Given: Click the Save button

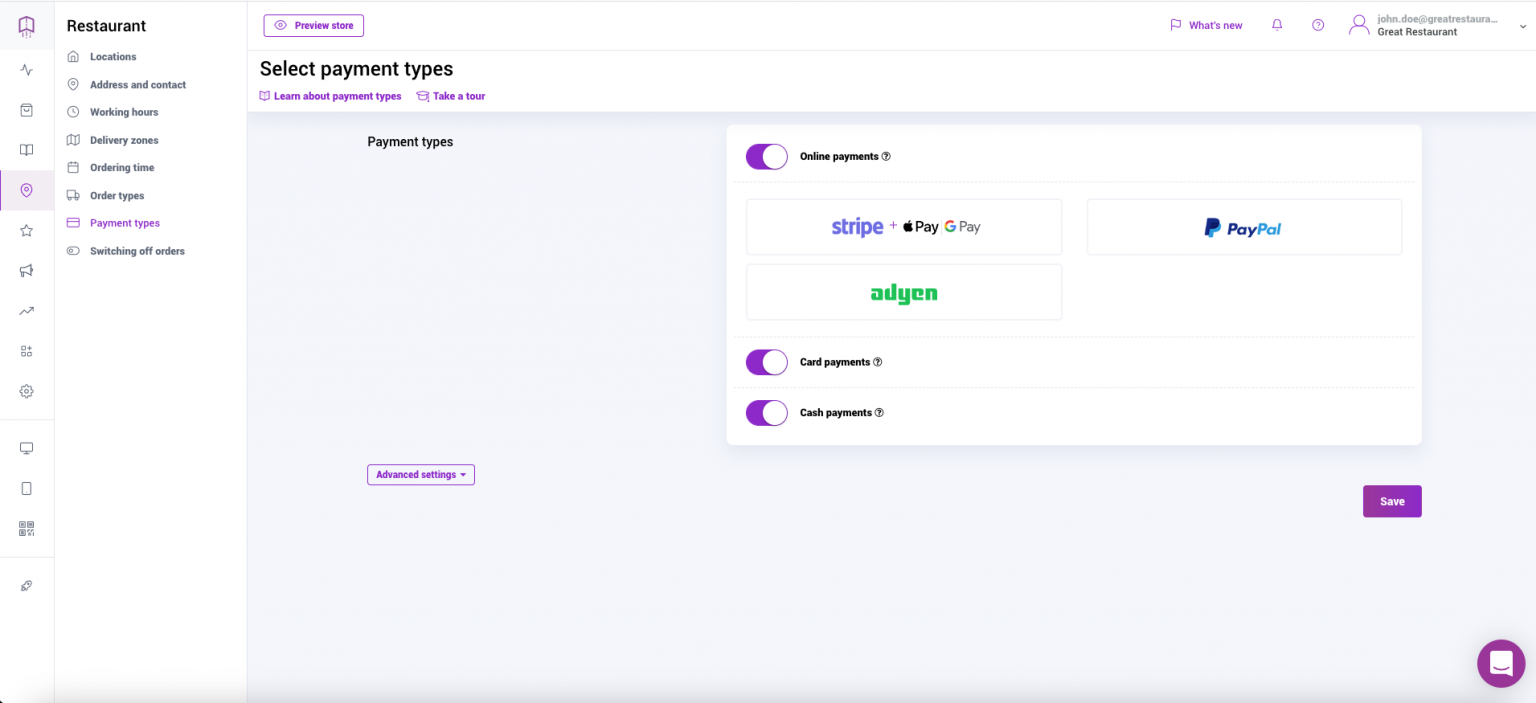Looking at the screenshot, I should click(x=1391, y=502).
